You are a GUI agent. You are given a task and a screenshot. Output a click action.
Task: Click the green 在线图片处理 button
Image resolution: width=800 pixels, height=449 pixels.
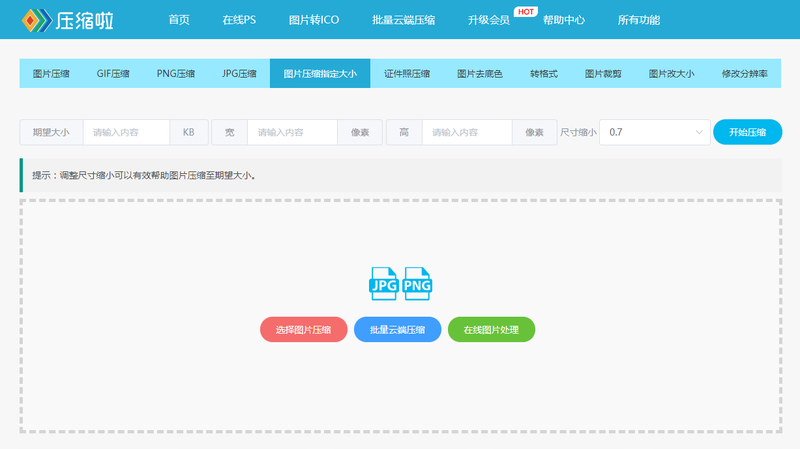491,330
